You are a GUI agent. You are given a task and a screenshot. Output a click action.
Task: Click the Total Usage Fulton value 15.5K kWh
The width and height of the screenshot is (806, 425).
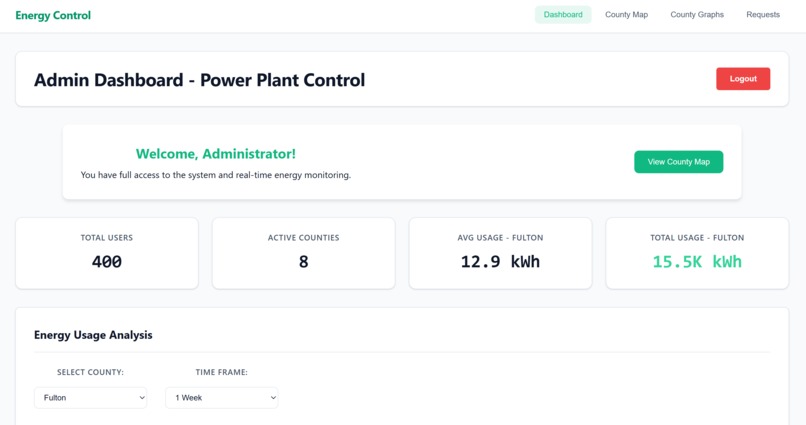point(697,262)
